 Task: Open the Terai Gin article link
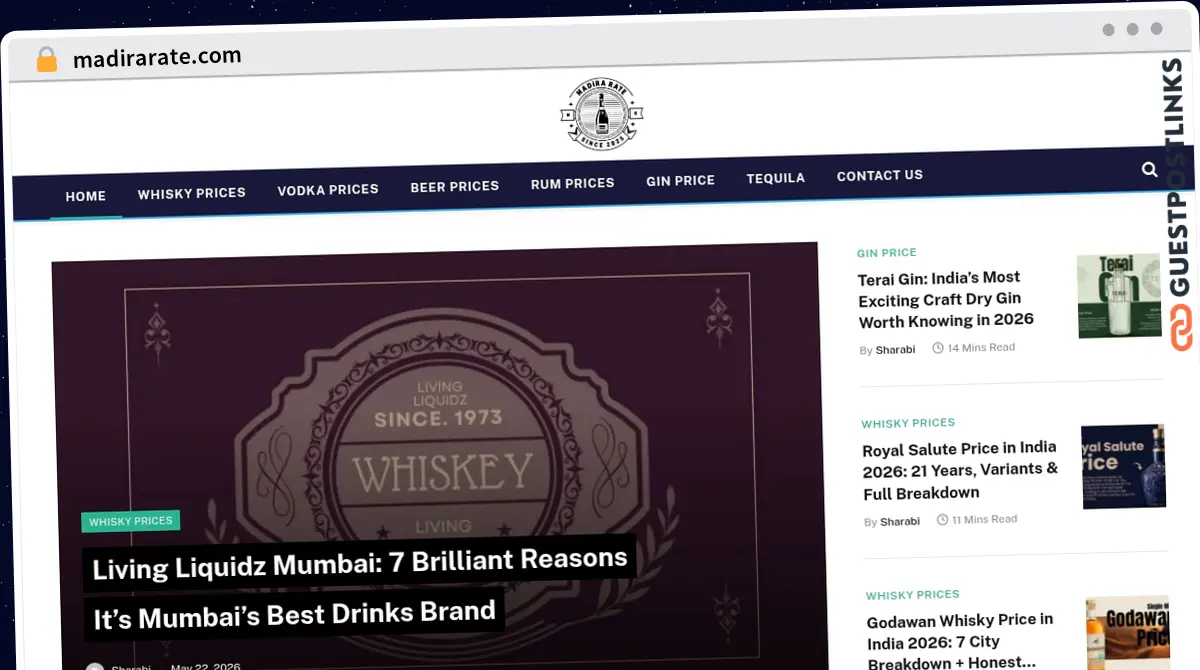pyautogui.click(x=946, y=299)
